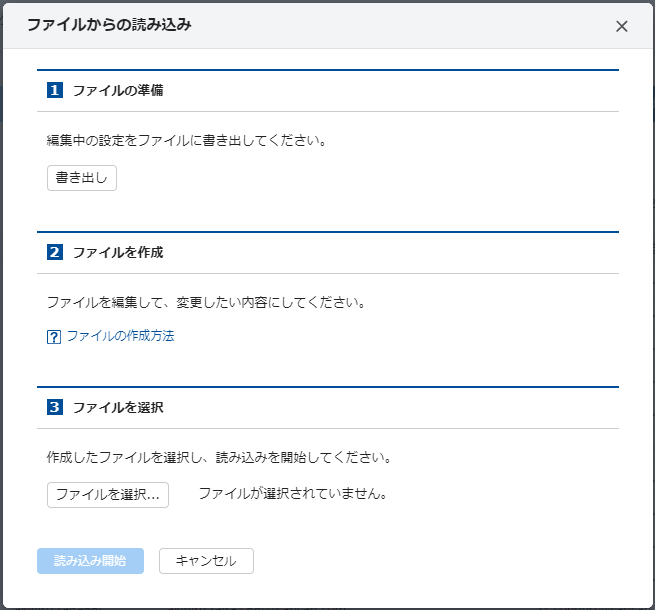Click the step 3 number badge

pyautogui.click(x=55, y=407)
